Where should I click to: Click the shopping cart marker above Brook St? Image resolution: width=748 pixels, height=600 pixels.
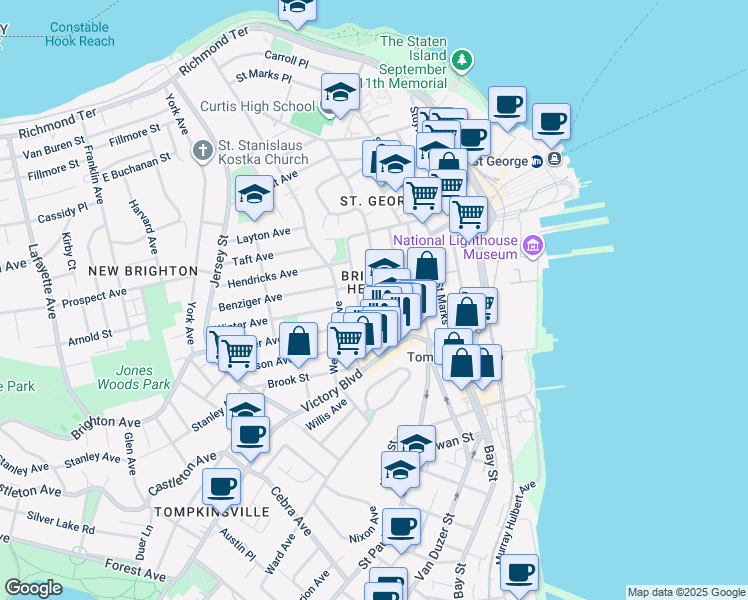click(x=238, y=355)
